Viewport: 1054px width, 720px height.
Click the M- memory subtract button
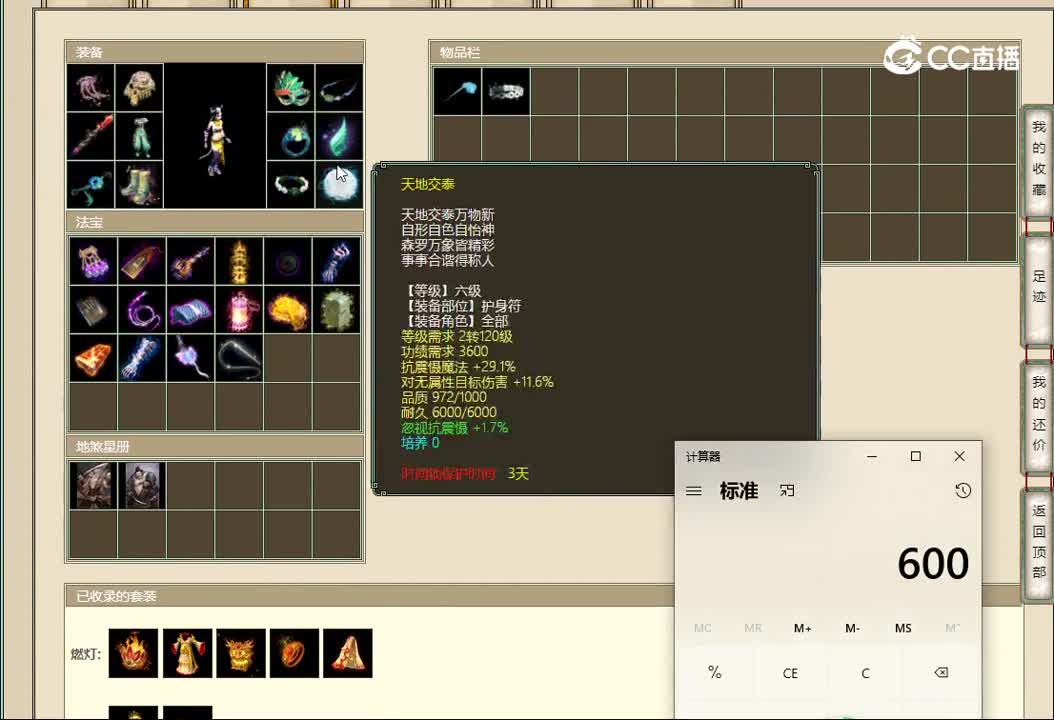[x=852, y=628]
